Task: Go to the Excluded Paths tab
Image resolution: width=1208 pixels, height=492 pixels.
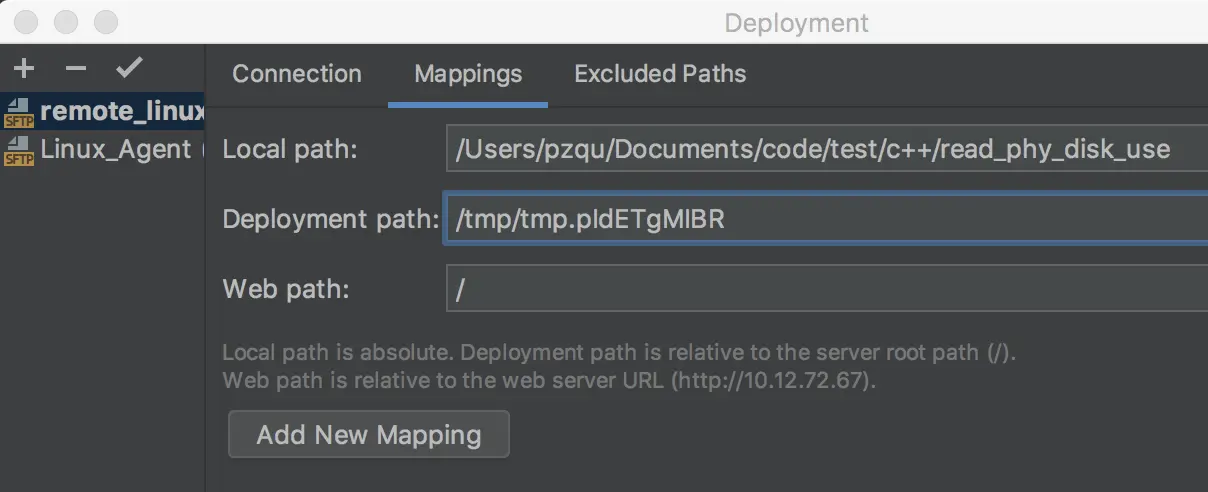Action: tap(660, 74)
